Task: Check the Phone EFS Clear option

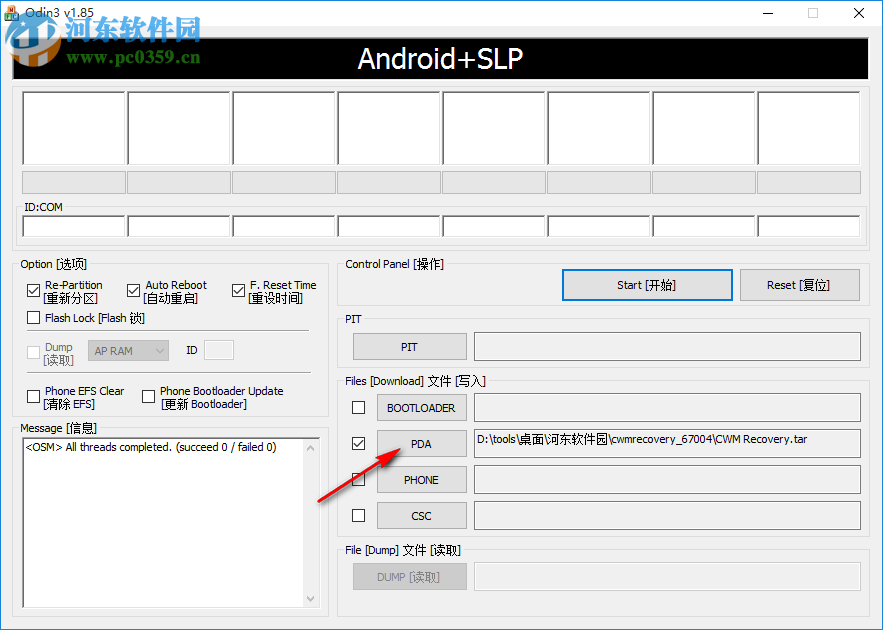Action: (x=33, y=397)
